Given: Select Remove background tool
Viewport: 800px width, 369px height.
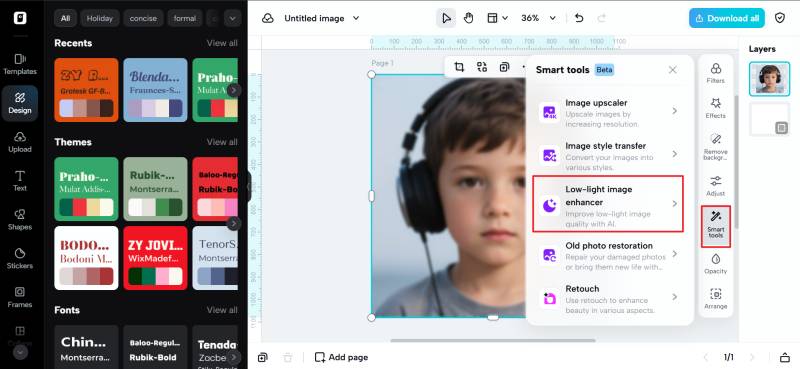Looking at the screenshot, I should [715, 147].
